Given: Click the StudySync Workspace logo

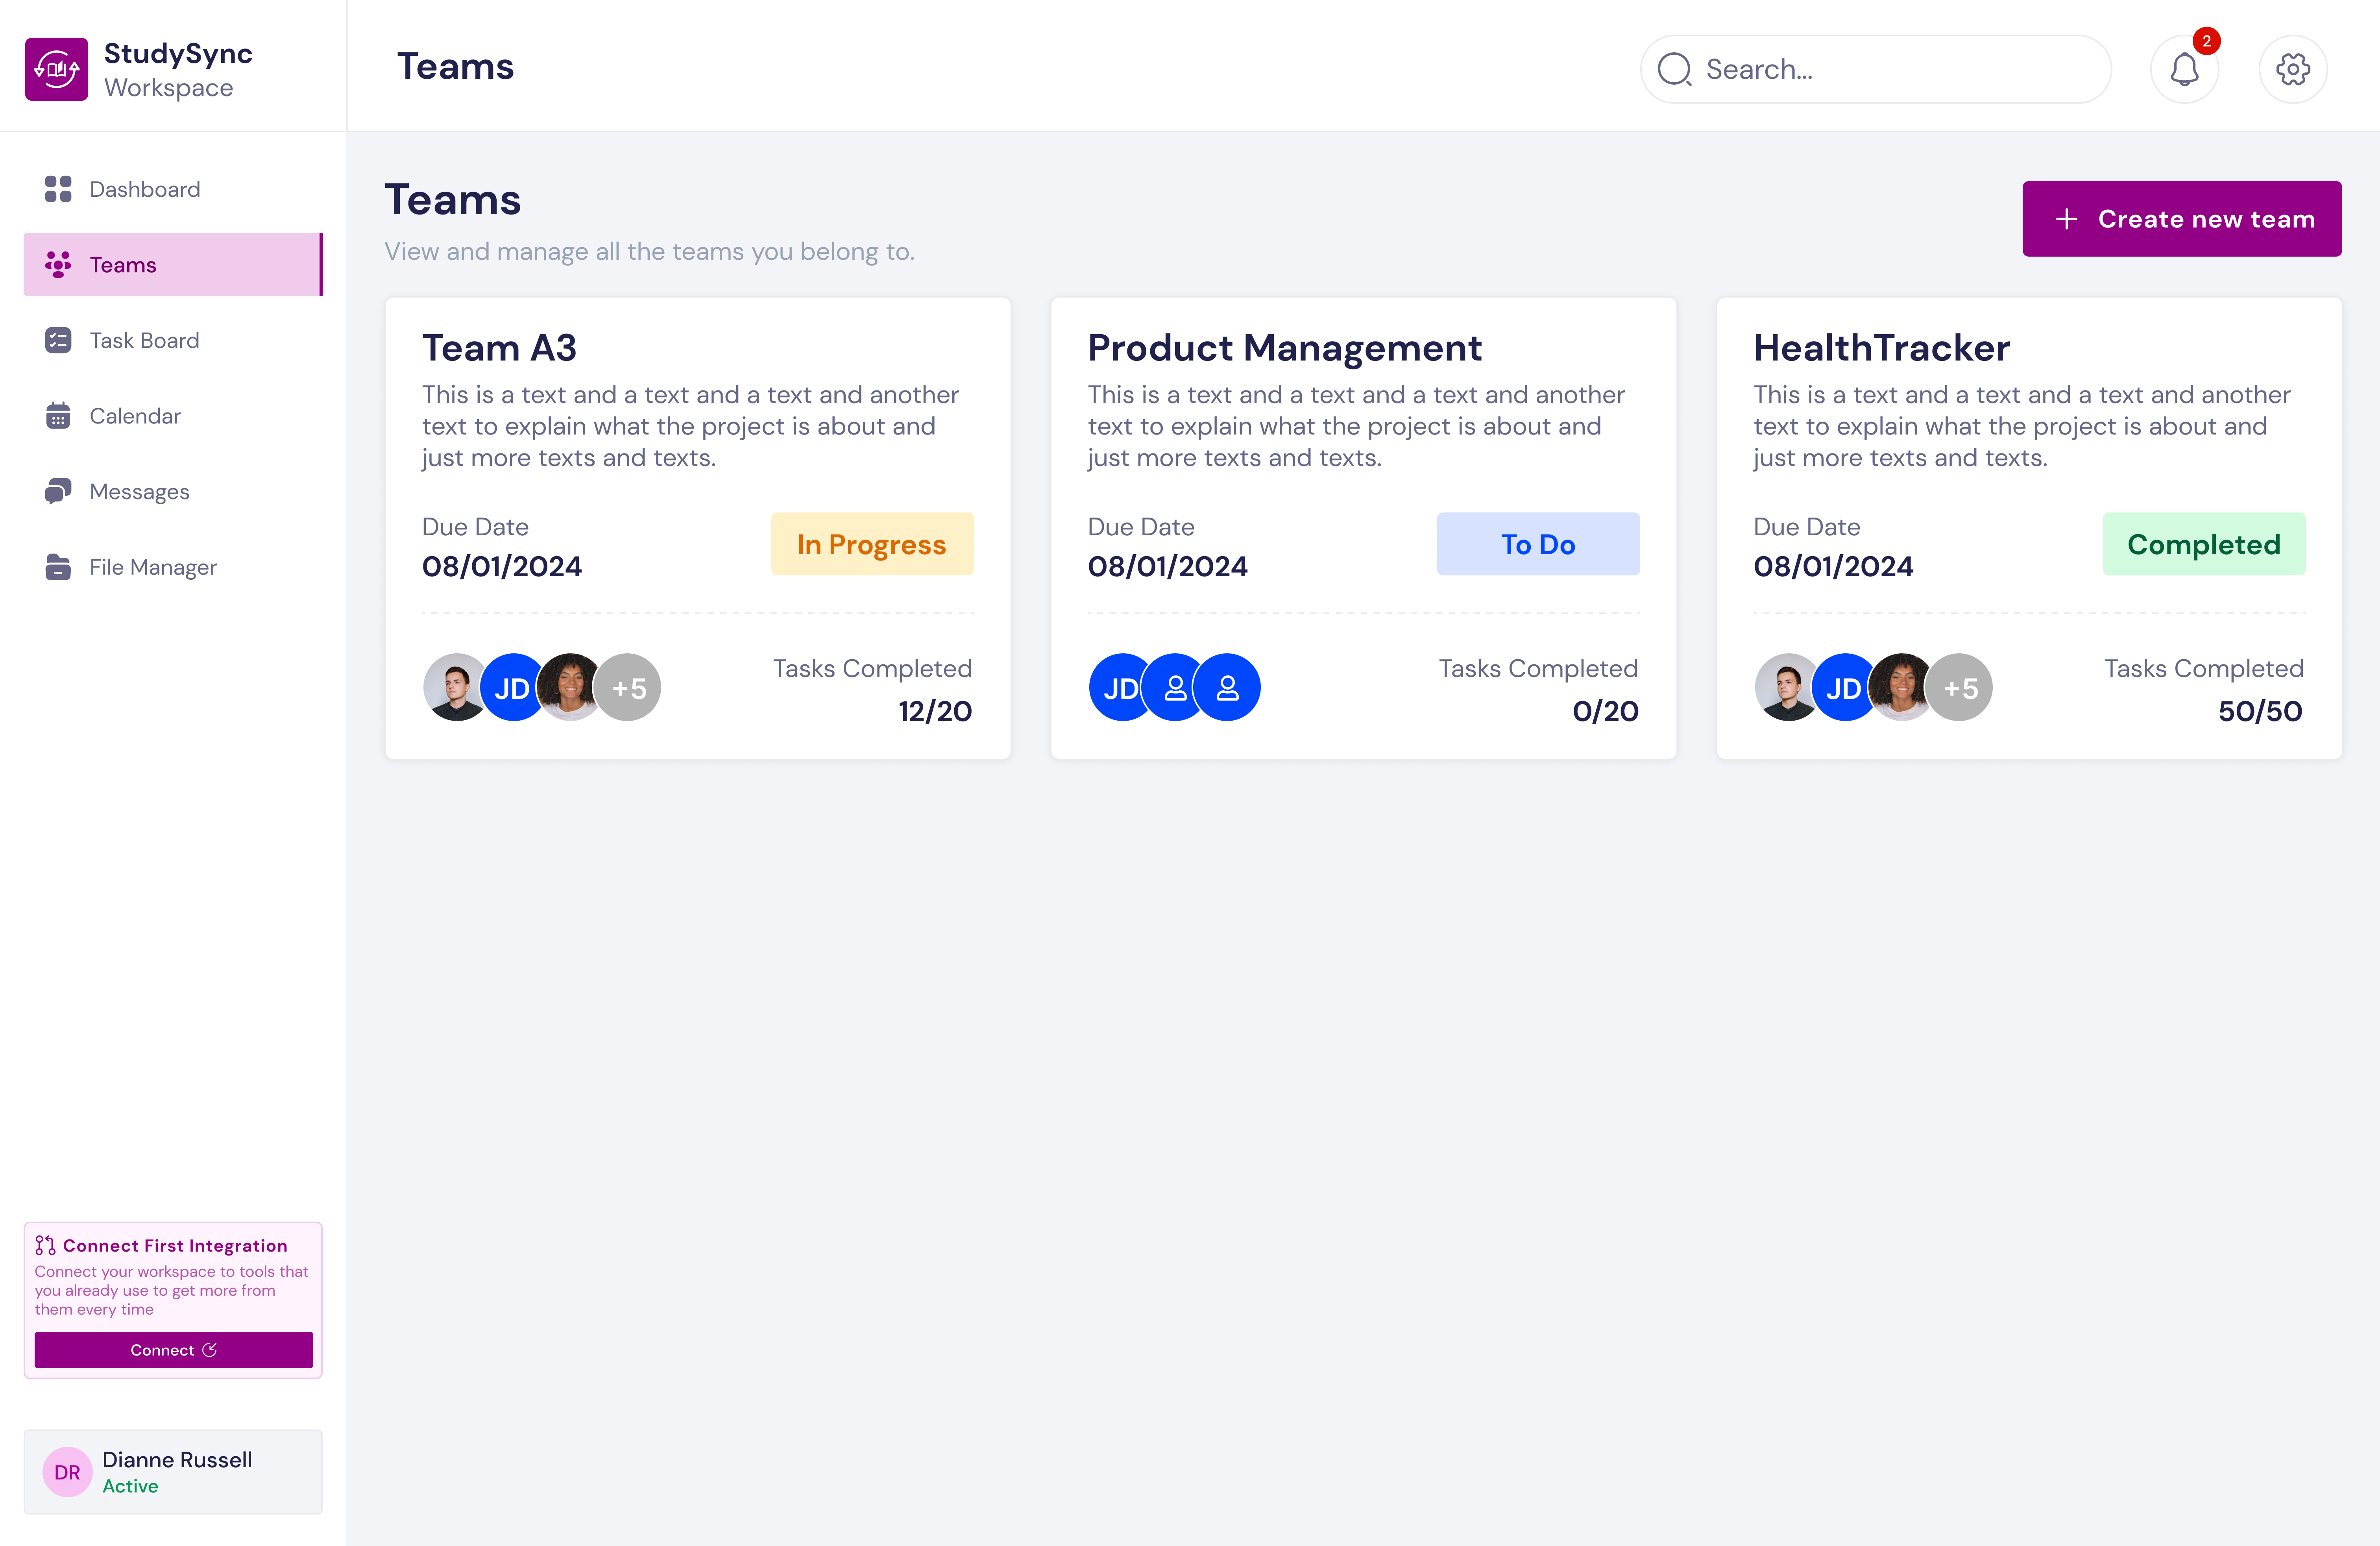Looking at the screenshot, I should [57, 68].
